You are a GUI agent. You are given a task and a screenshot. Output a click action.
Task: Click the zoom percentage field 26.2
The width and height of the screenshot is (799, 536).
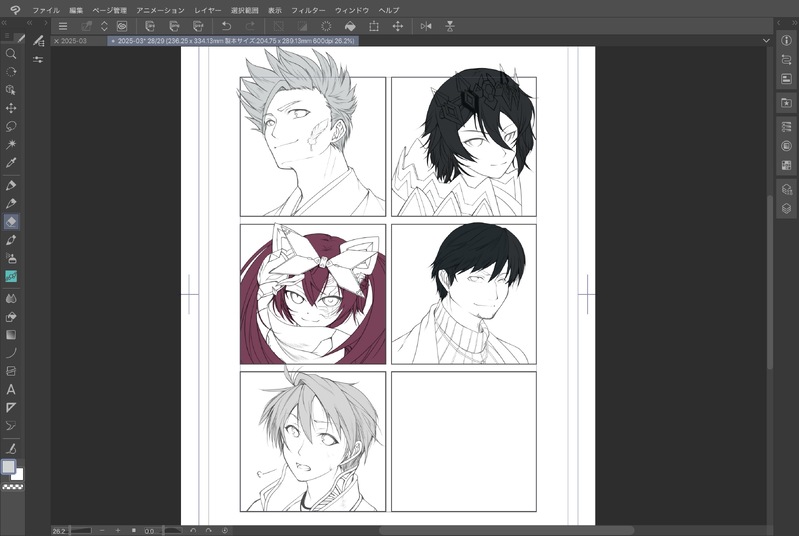pyautogui.click(x=59, y=531)
